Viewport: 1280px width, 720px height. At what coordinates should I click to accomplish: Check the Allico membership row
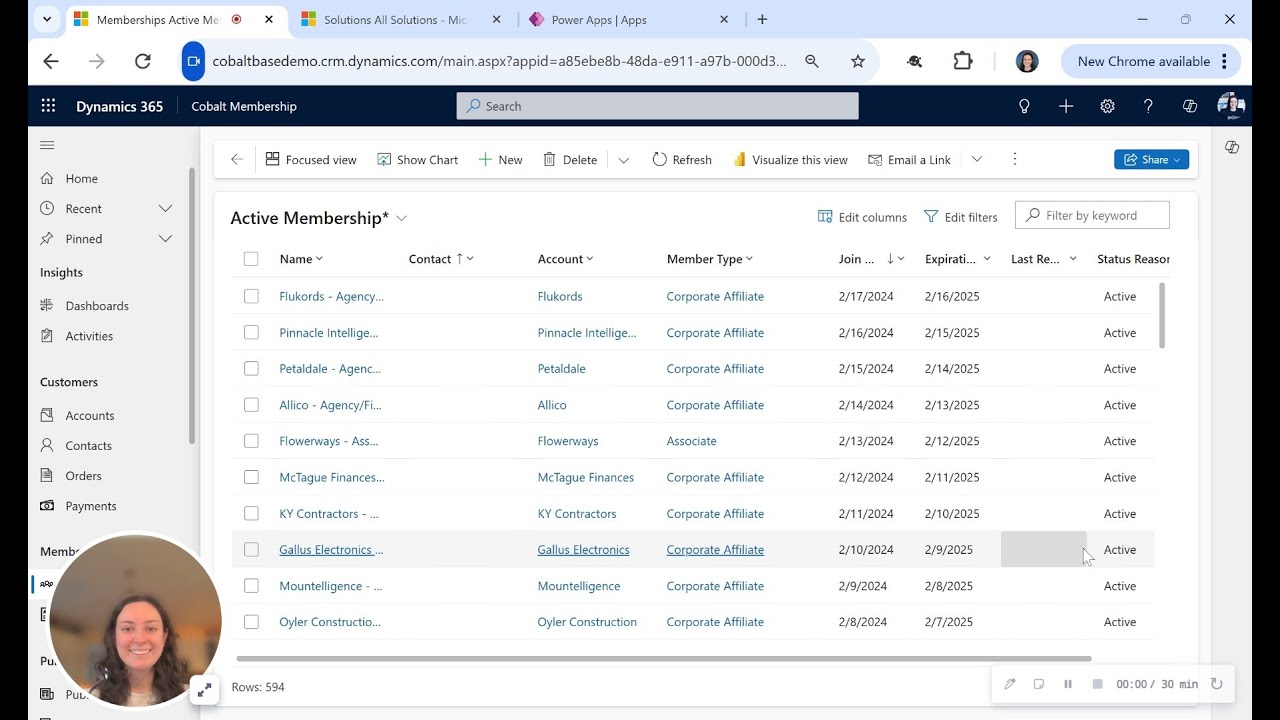251,405
